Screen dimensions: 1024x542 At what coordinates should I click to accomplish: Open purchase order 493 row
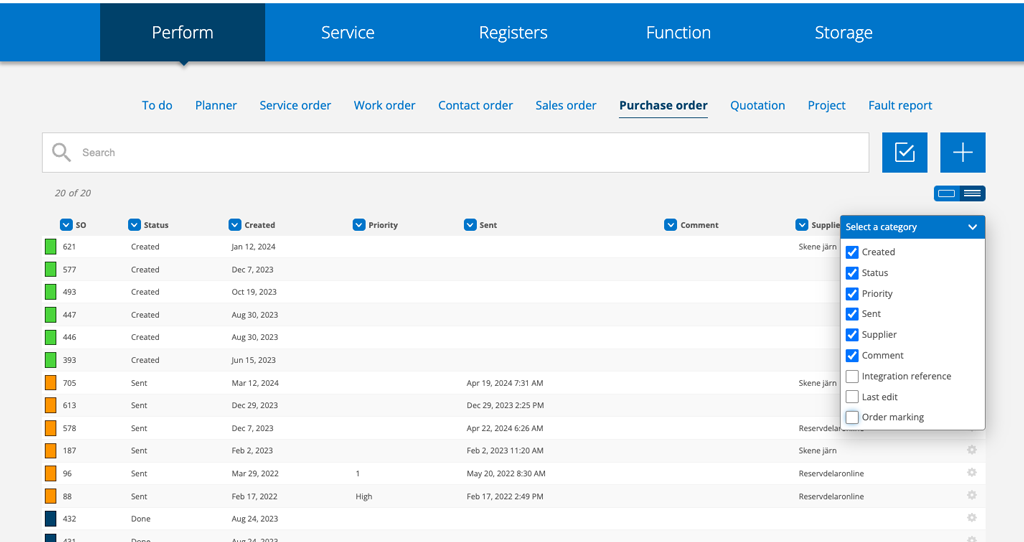click(441, 292)
